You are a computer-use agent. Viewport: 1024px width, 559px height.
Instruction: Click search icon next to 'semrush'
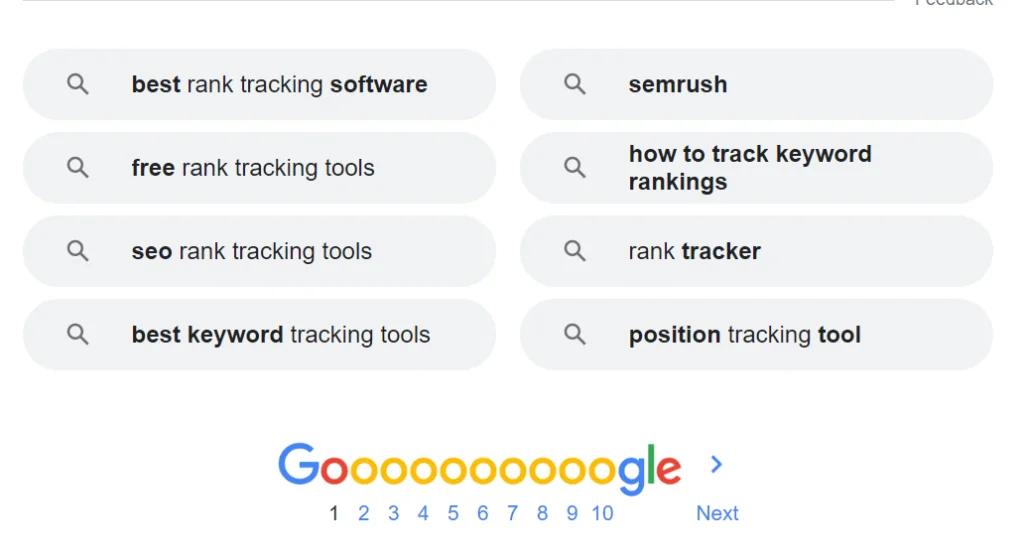pos(575,85)
